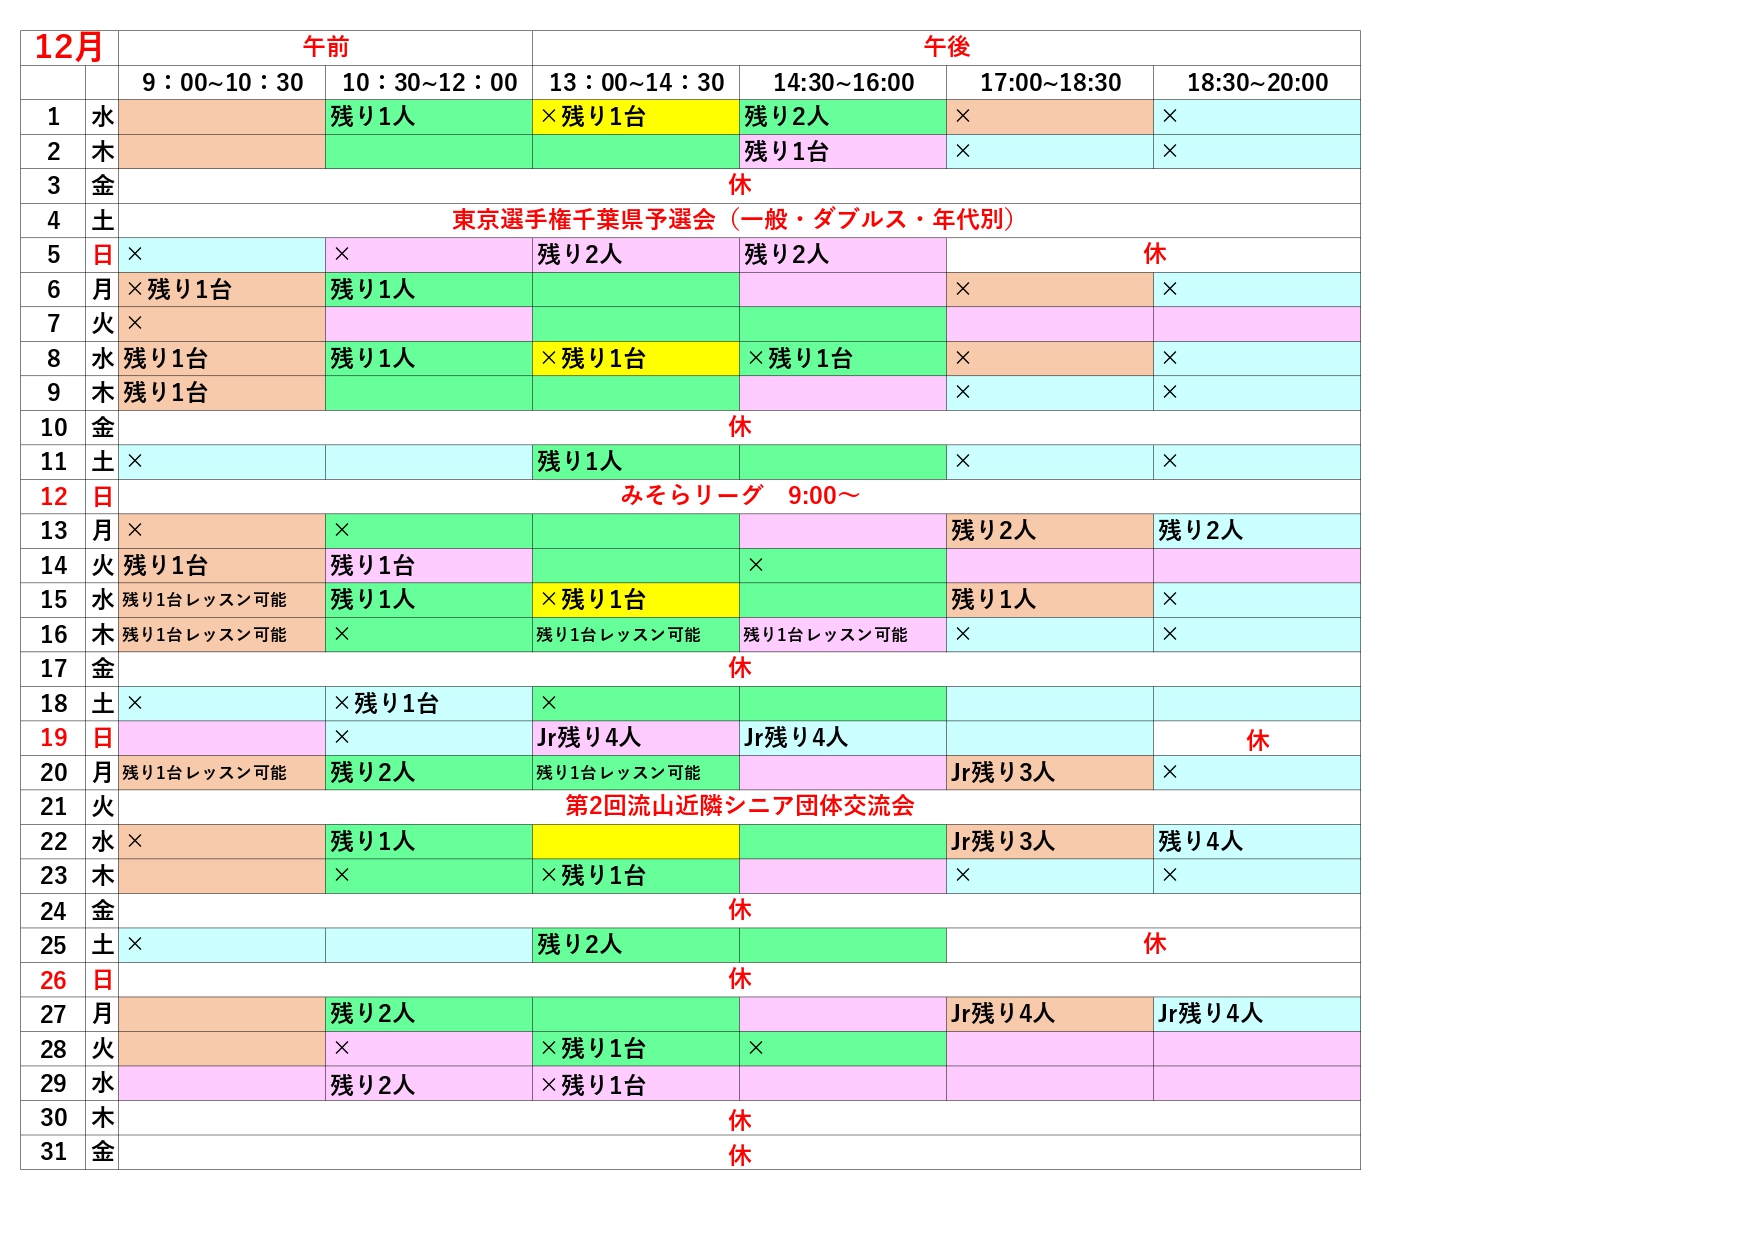Click 残り1人 on day 22 at 10:30
The width and height of the screenshot is (1754, 1240).
[x=373, y=842]
